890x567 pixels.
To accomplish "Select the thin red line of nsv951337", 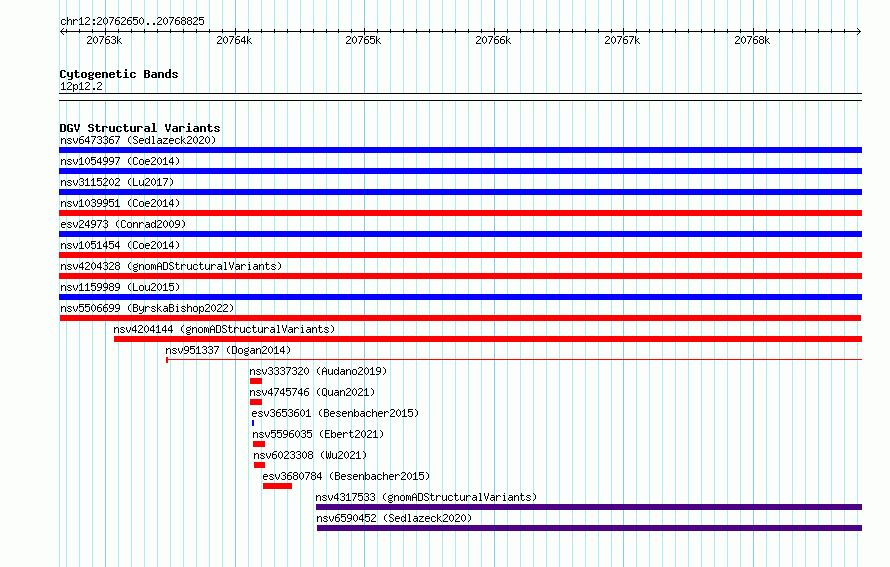I will pyautogui.click(x=514, y=360).
